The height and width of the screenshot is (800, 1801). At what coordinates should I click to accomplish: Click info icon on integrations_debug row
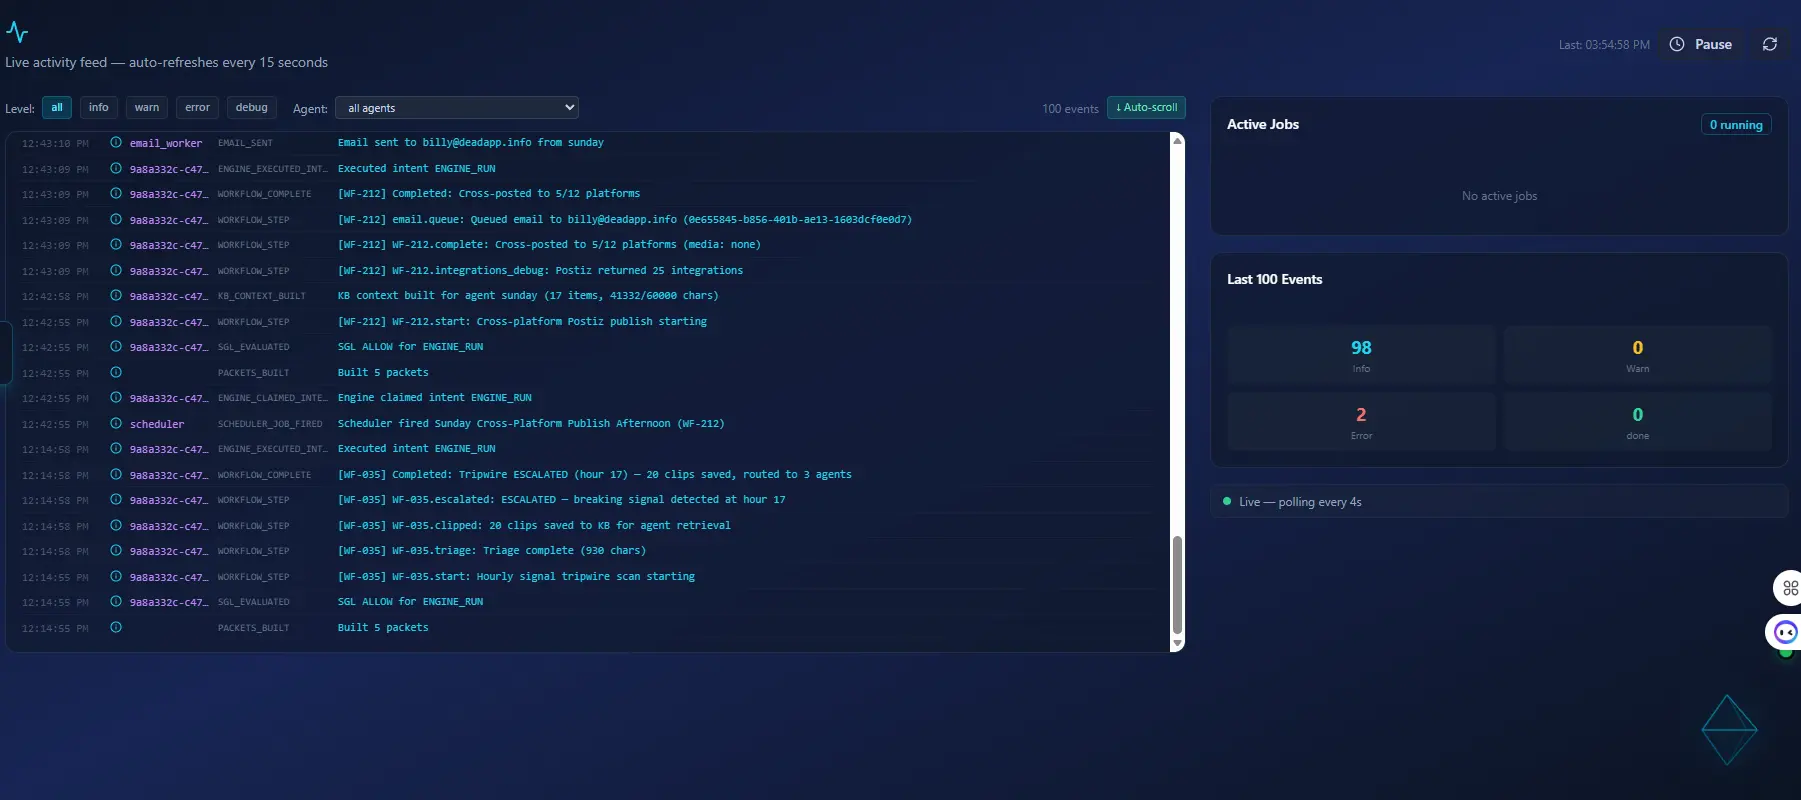[x=116, y=270]
